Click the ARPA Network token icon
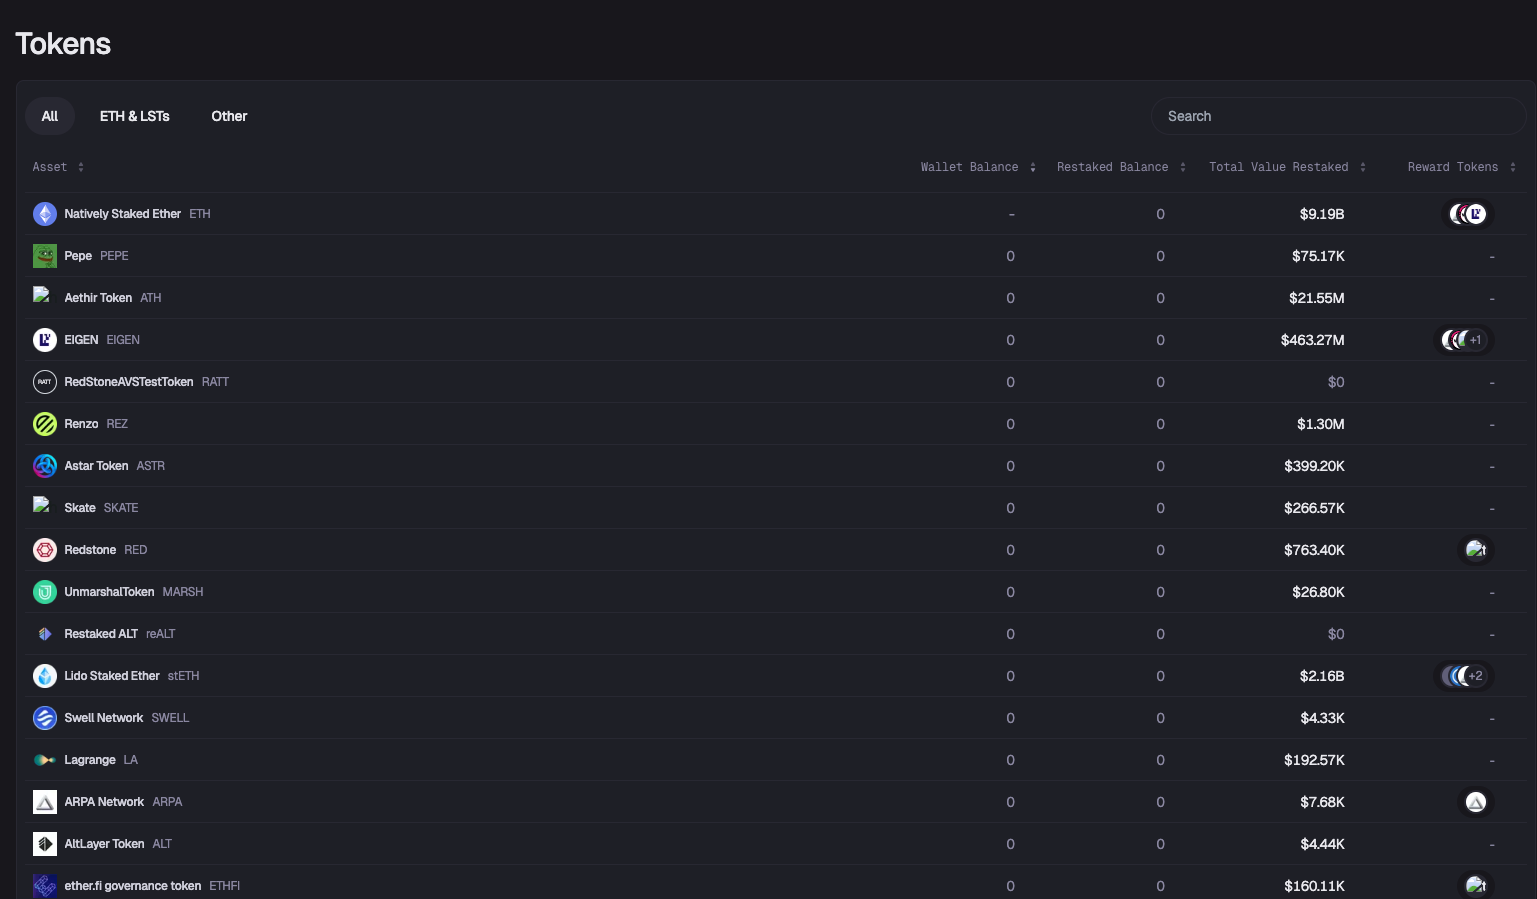 click(x=45, y=802)
